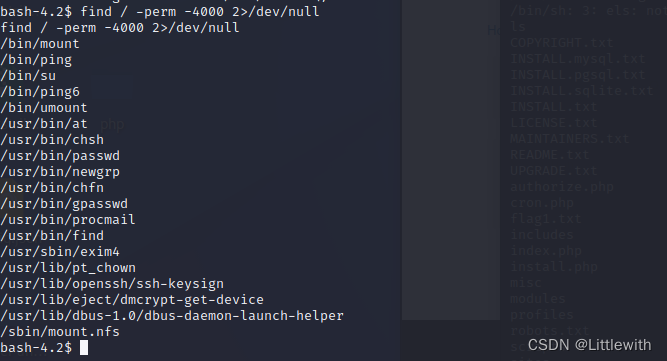Image resolution: width=667 pixels, height=361 pixels.
Task: Click the terminal cursor block at the prompt
Action: [84, 347]
